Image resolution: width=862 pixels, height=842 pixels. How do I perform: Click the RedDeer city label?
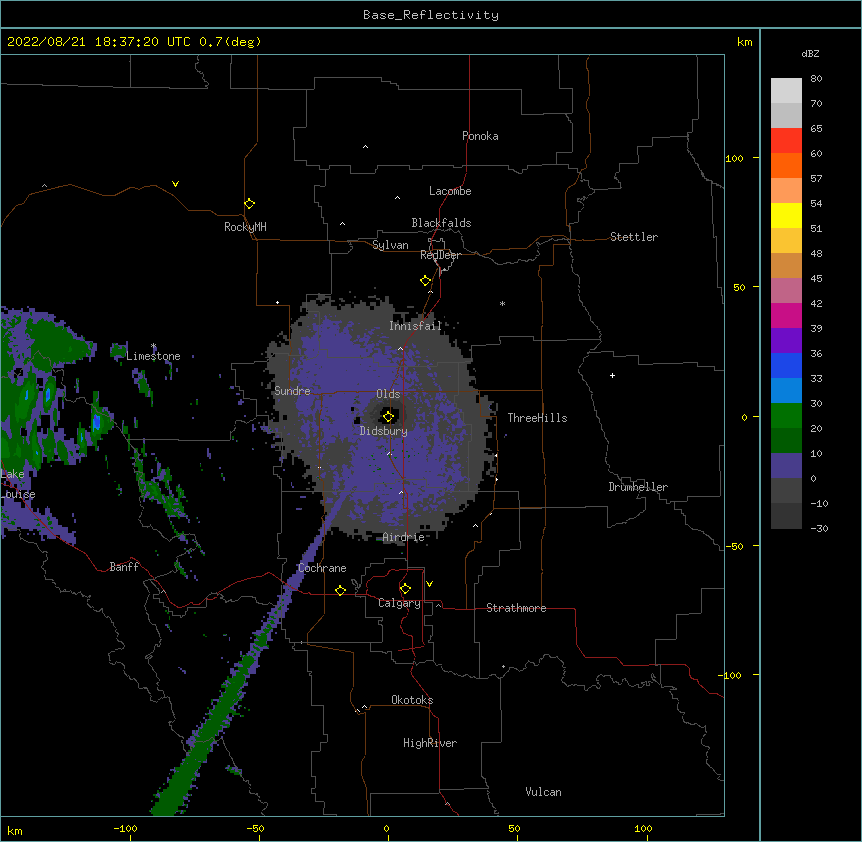point(440,255)
